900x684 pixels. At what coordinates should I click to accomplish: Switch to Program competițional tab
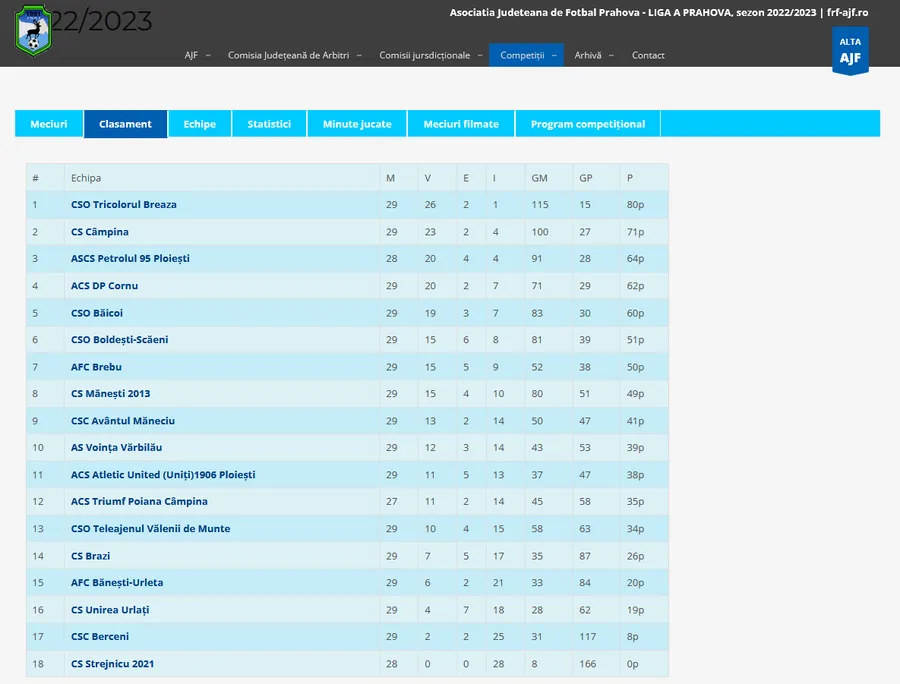(588, 124)
